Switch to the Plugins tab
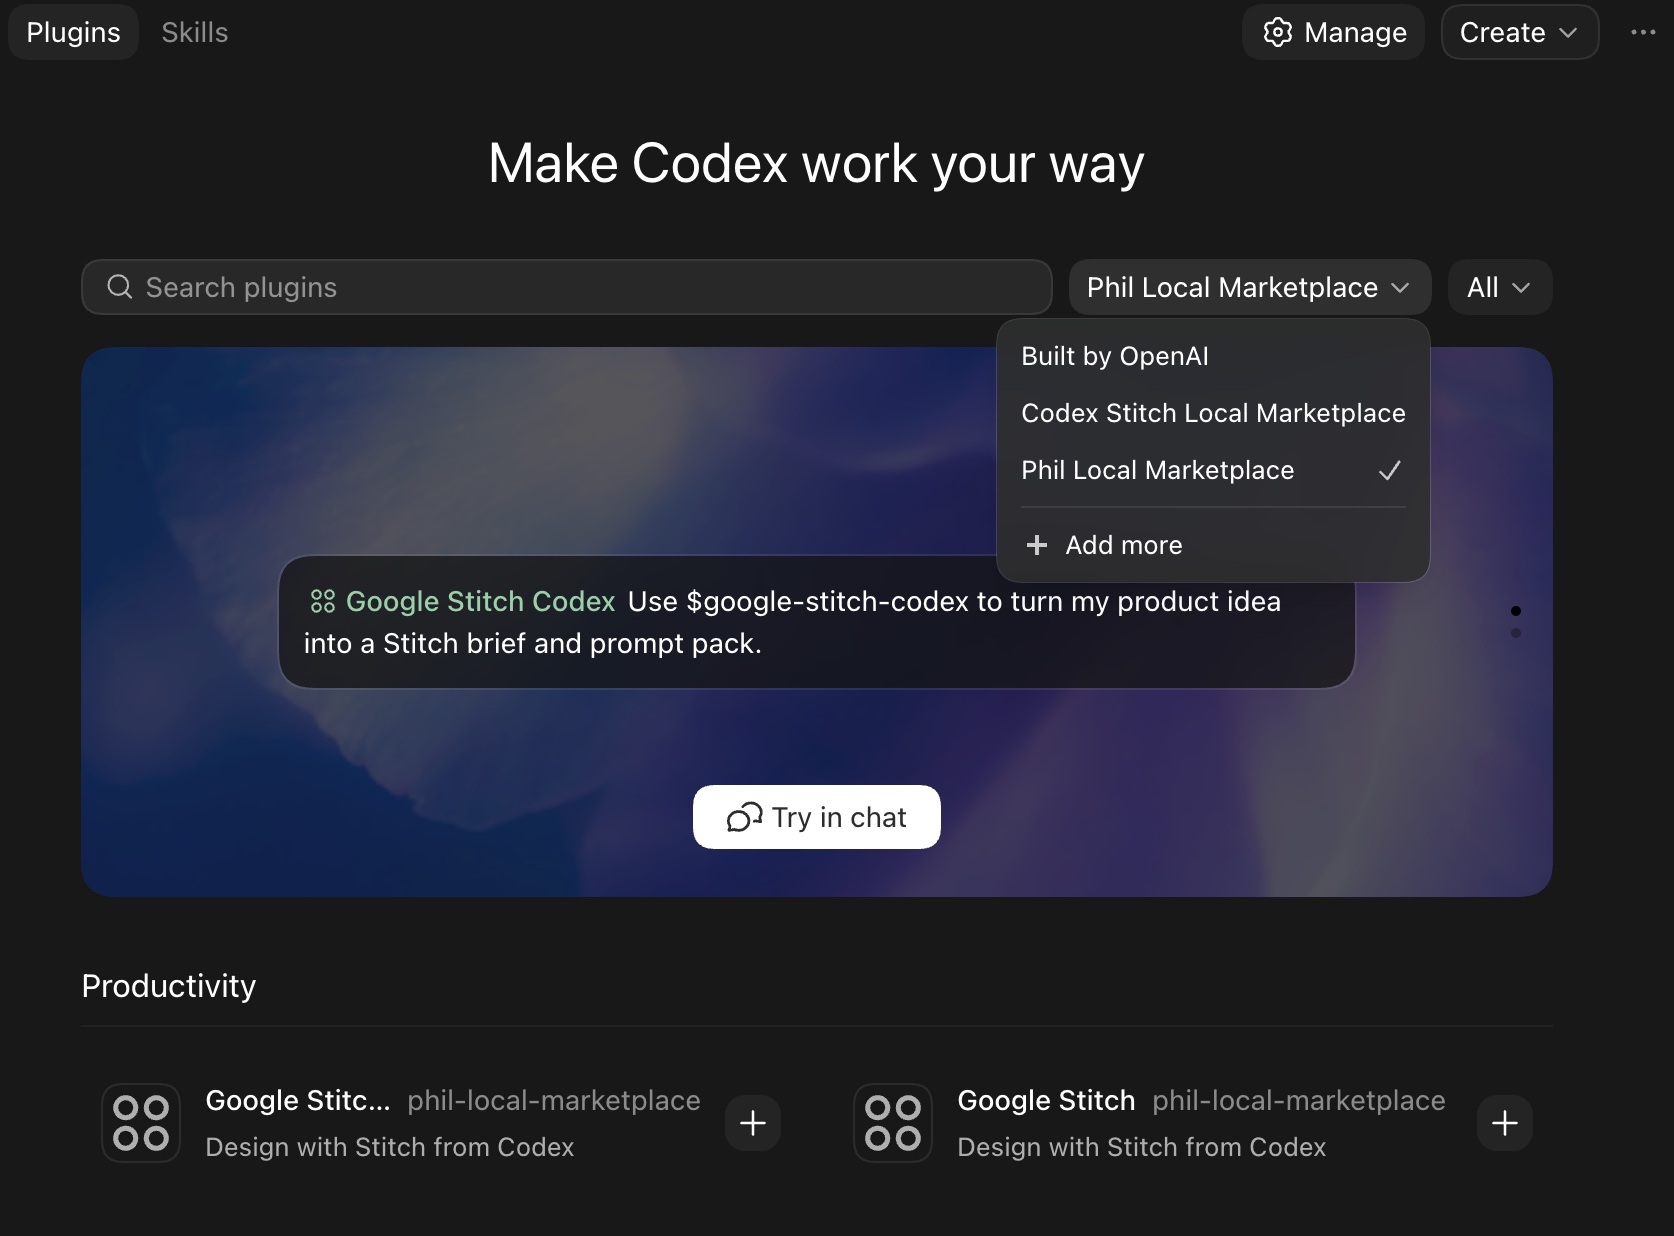 (73, 33)
